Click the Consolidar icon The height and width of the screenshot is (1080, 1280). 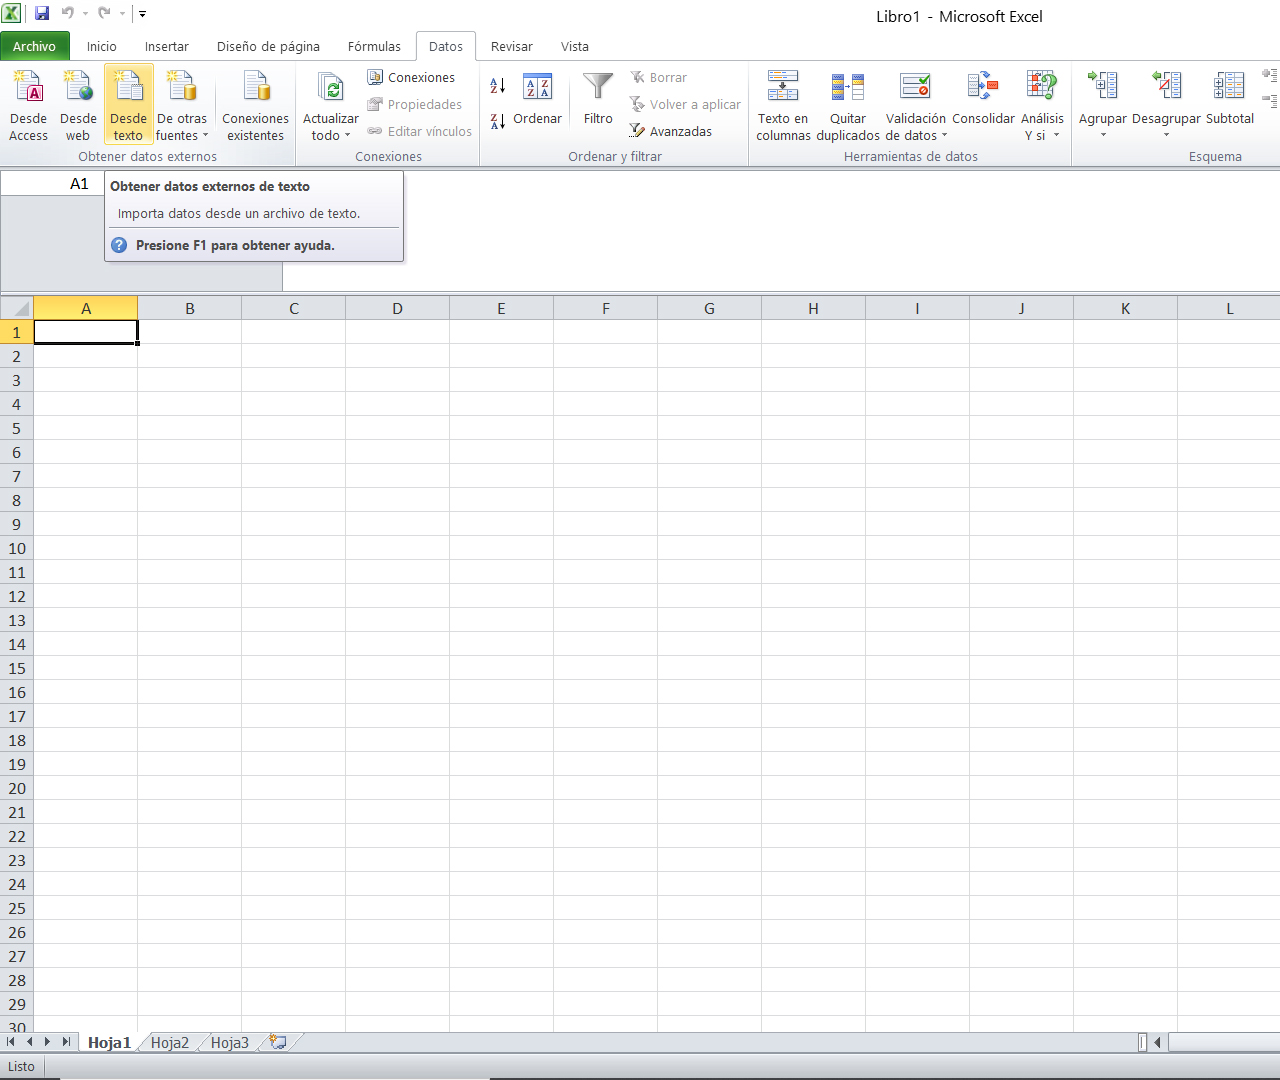[983, 88]
